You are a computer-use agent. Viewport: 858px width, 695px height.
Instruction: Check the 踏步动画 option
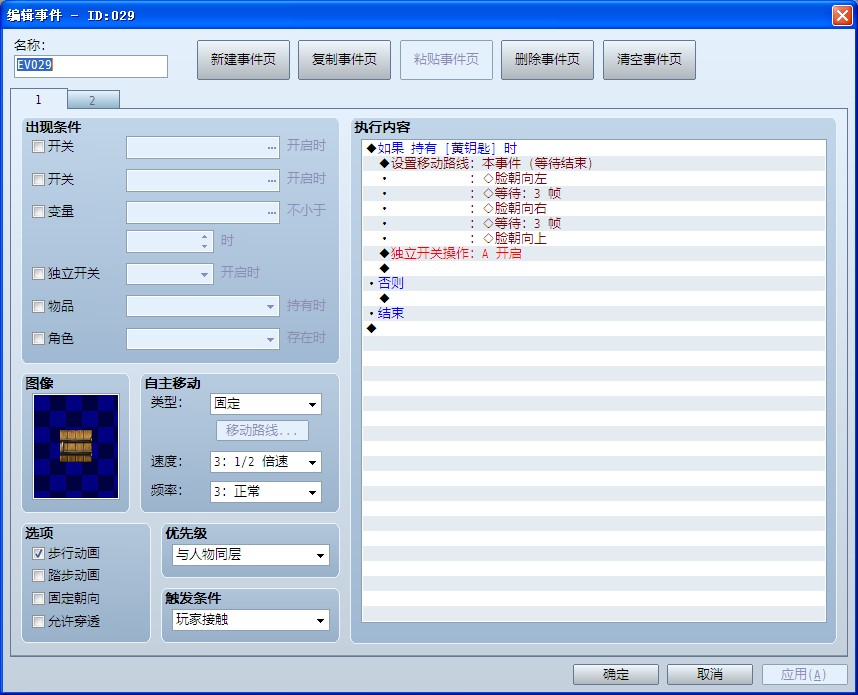tap(38, 576)
